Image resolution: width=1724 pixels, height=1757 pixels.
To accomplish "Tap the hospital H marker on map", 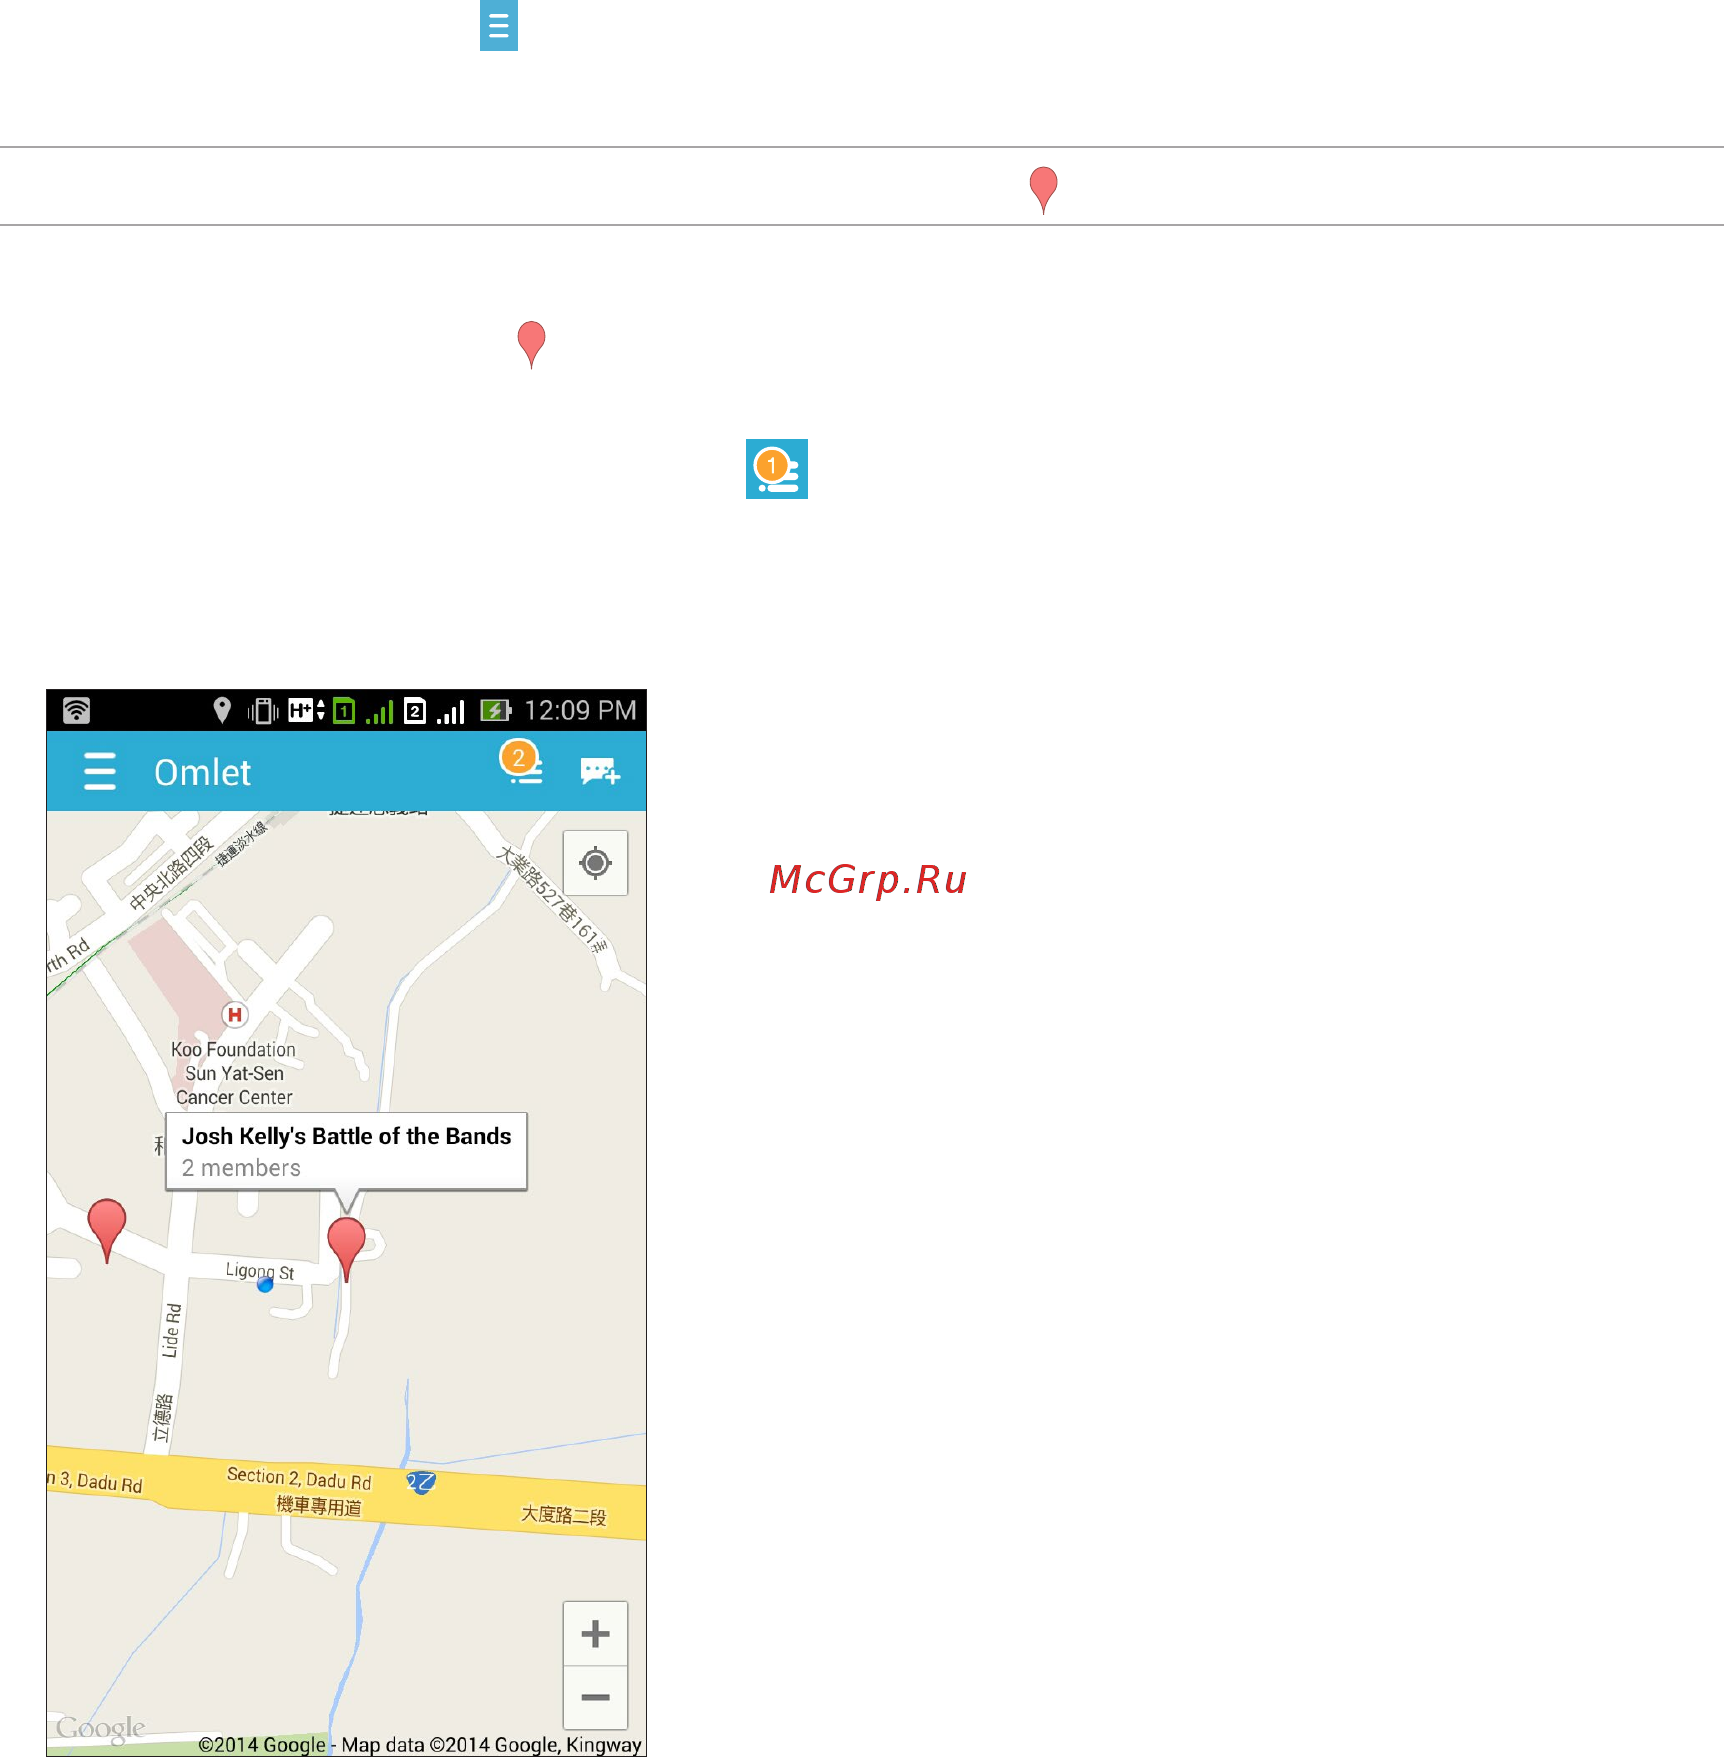I will [234, 1015].
